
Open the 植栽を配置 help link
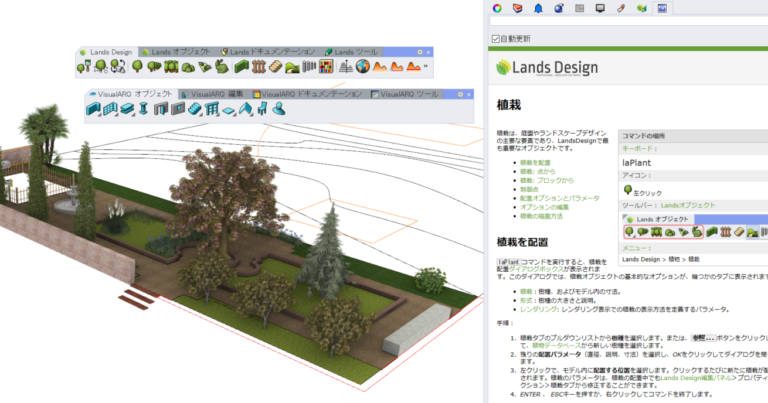point(535,162)
